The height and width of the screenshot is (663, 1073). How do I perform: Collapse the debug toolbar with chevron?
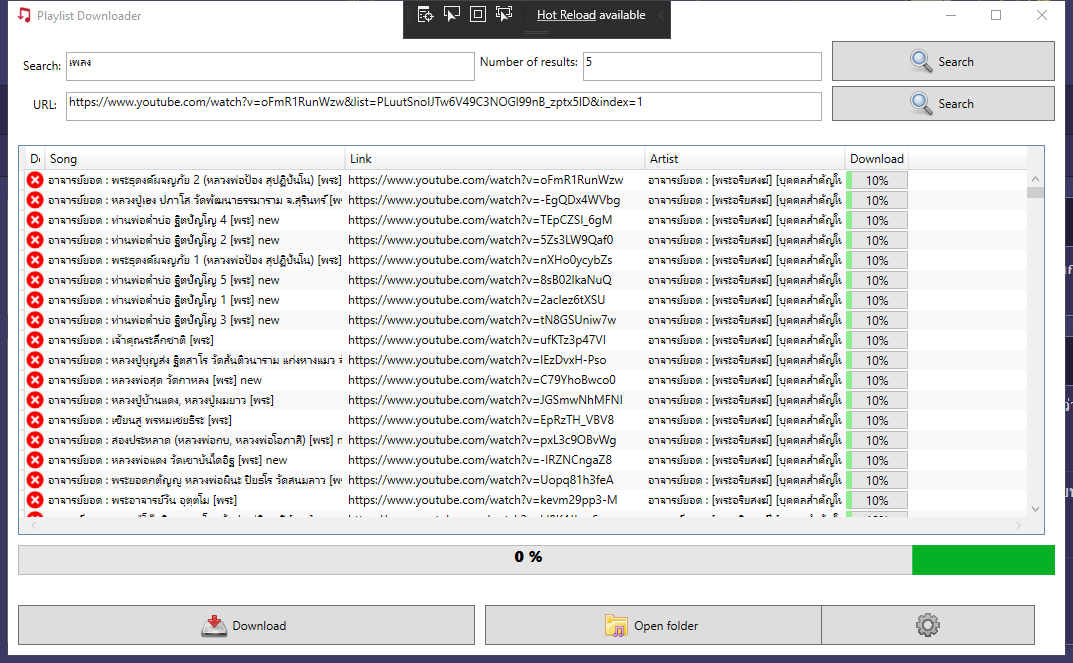coord(661,15)
